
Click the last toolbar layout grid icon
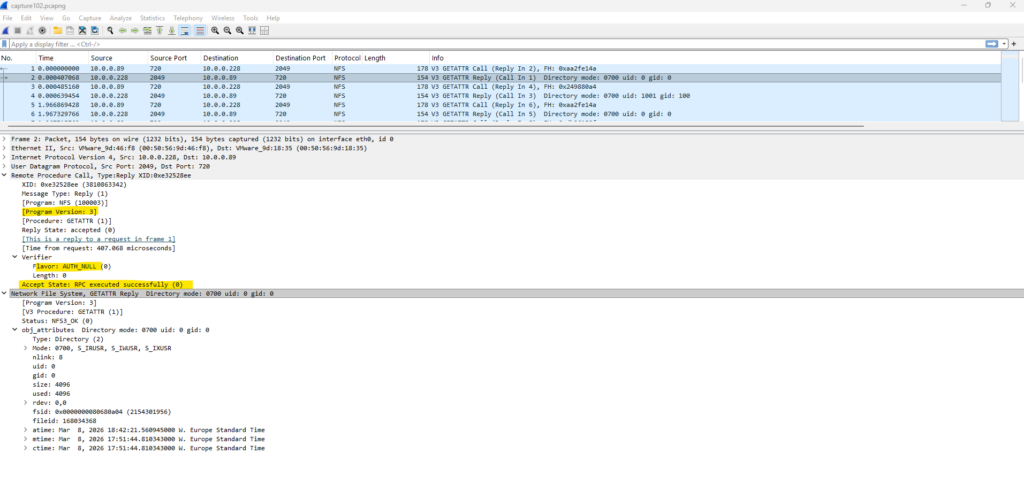264,31
